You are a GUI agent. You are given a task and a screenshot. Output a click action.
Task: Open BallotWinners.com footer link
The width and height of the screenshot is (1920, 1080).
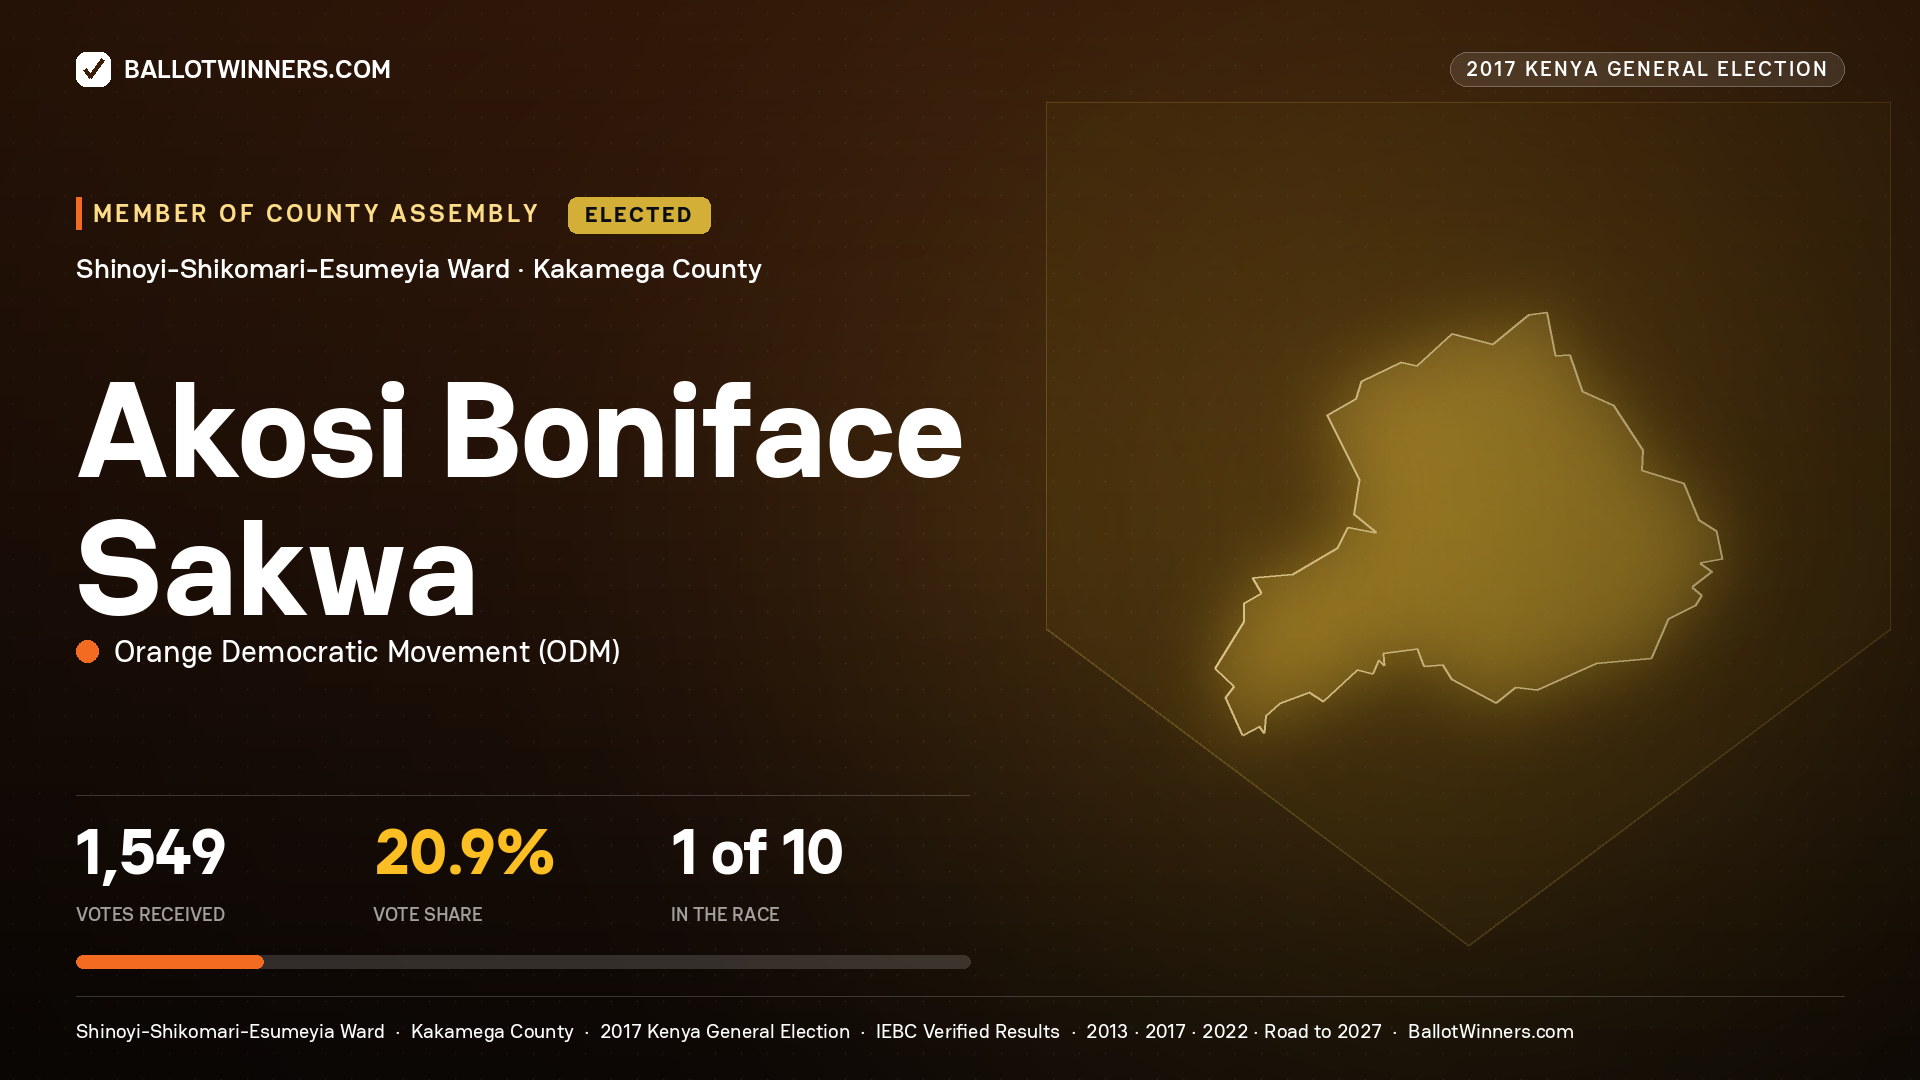1491,1031
